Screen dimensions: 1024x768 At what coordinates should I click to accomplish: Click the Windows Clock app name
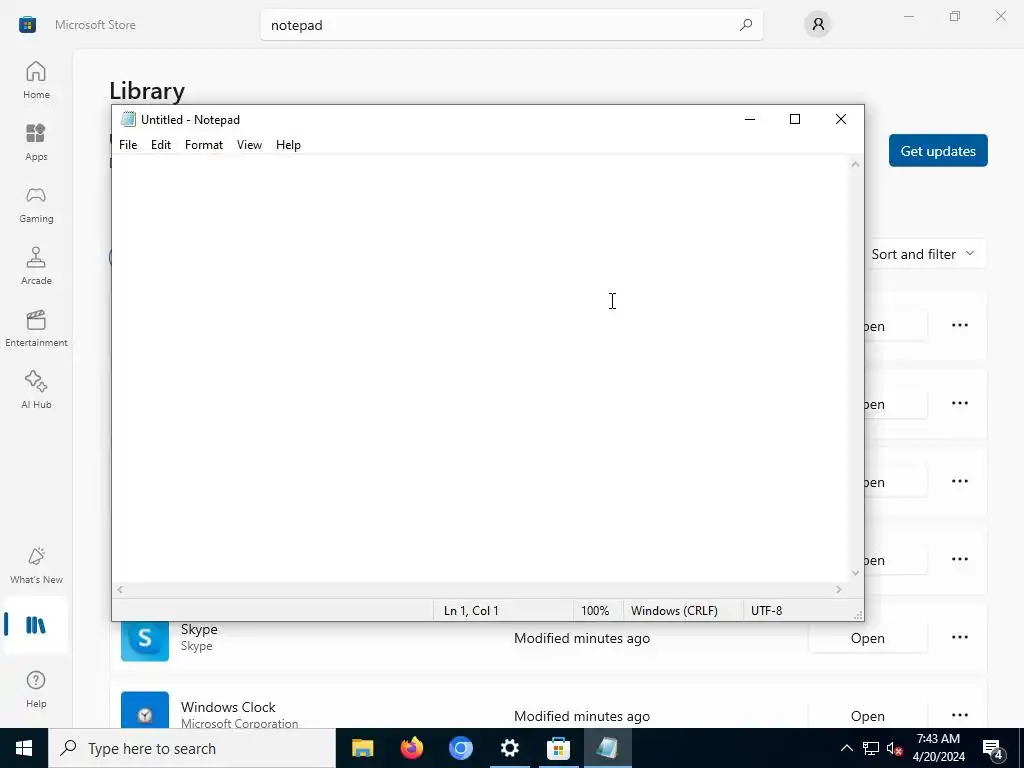[228, 707]
